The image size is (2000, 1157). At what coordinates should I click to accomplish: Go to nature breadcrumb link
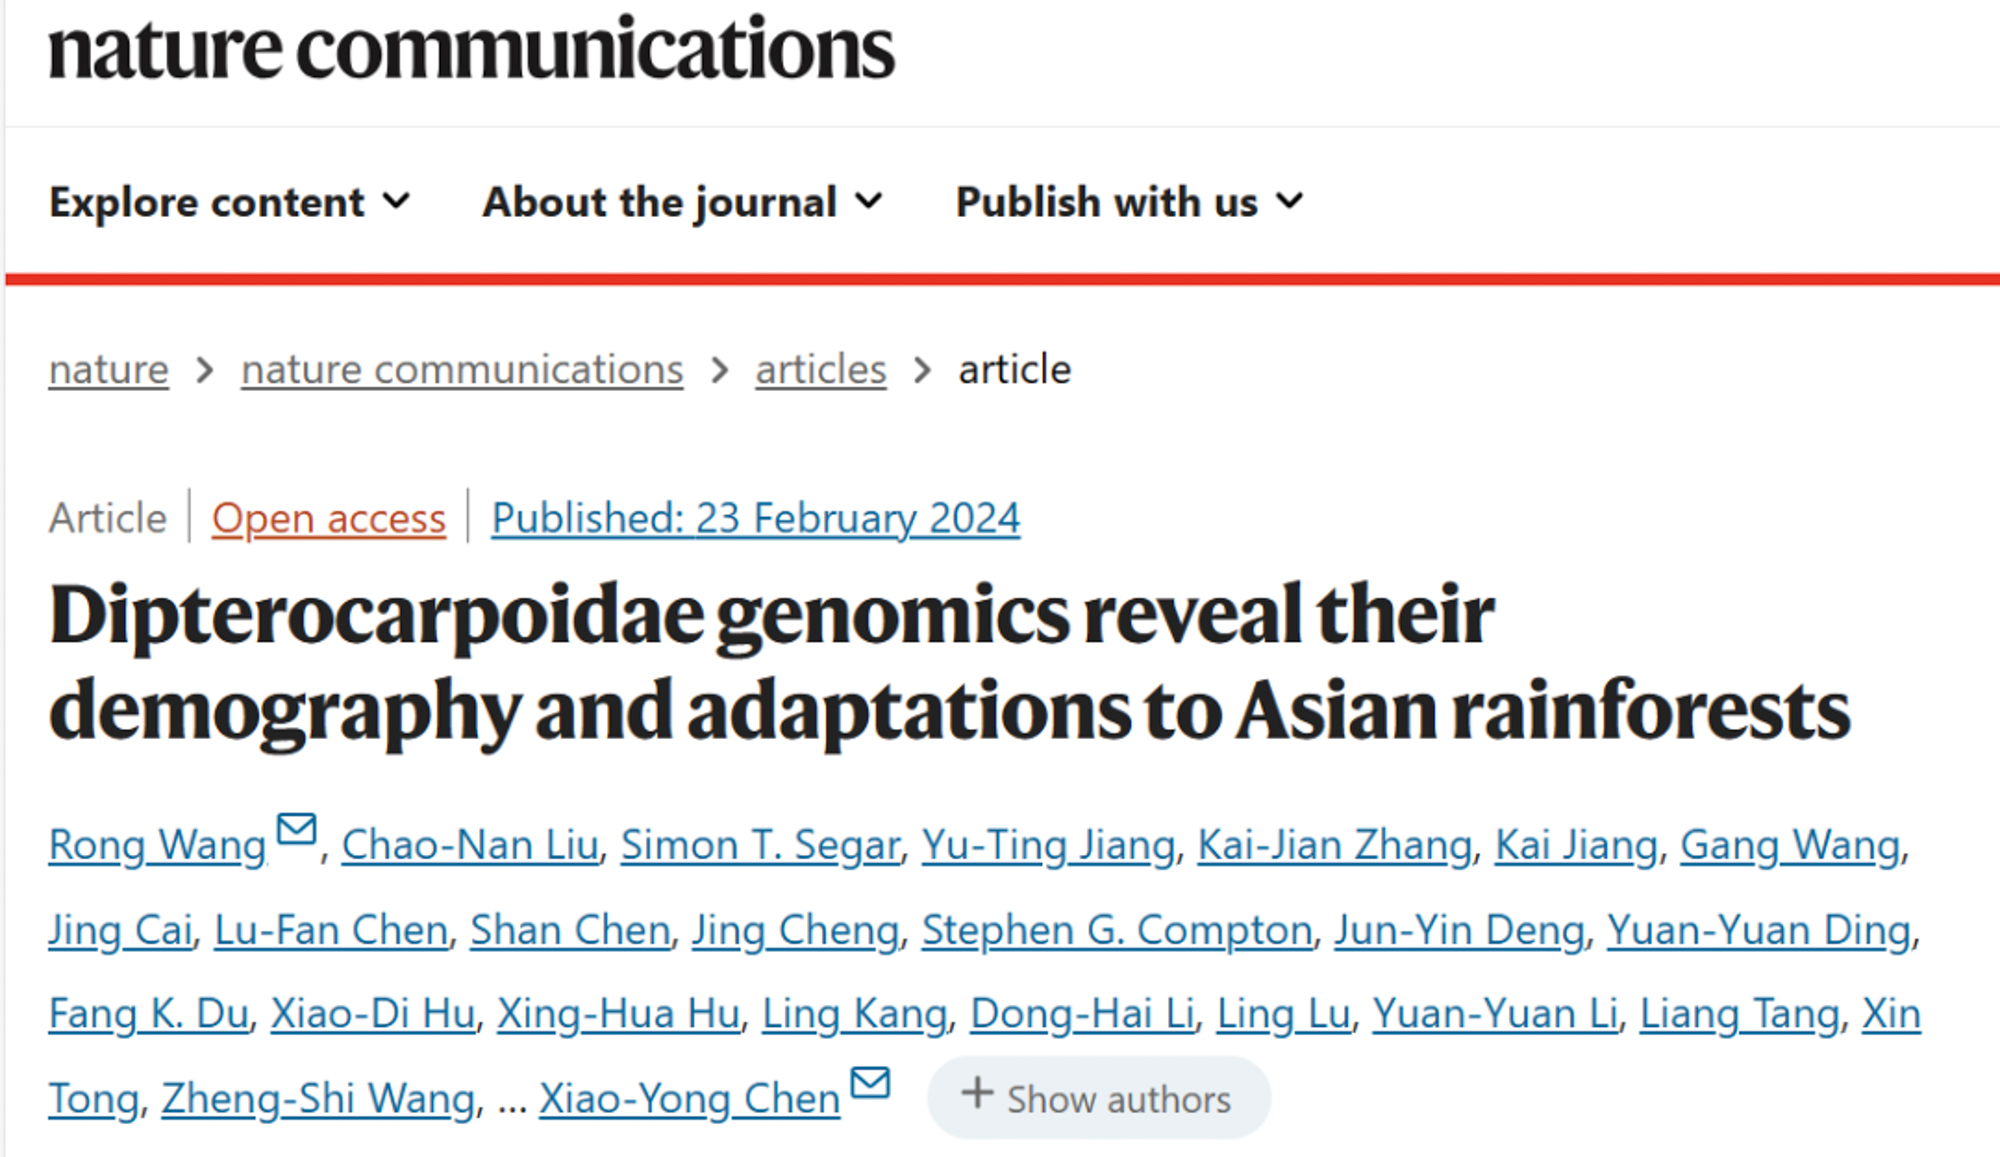coord(109,370)
